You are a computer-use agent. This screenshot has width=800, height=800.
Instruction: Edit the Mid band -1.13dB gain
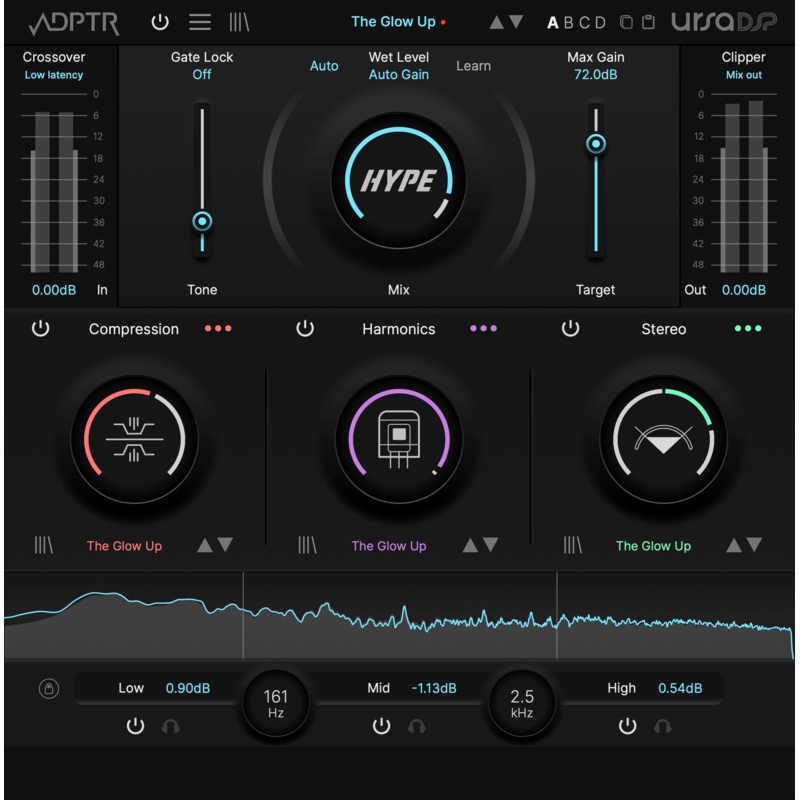[434, 688]
